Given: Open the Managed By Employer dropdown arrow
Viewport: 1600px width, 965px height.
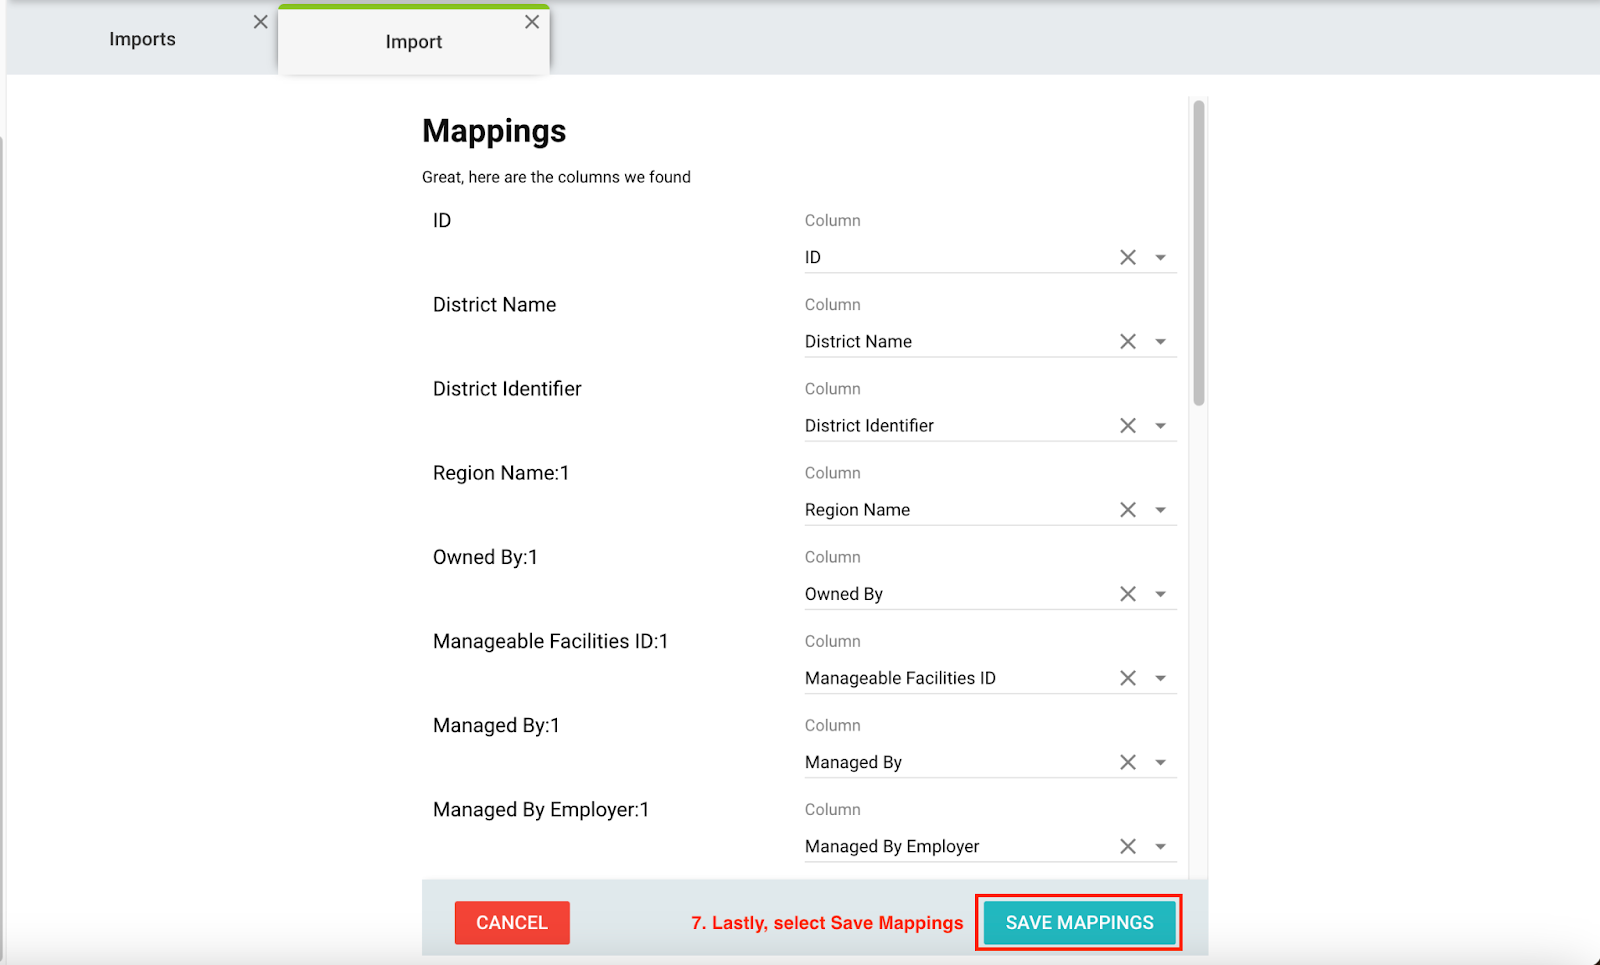Looking at the screenshot, I should click(x=1160, y=846).
